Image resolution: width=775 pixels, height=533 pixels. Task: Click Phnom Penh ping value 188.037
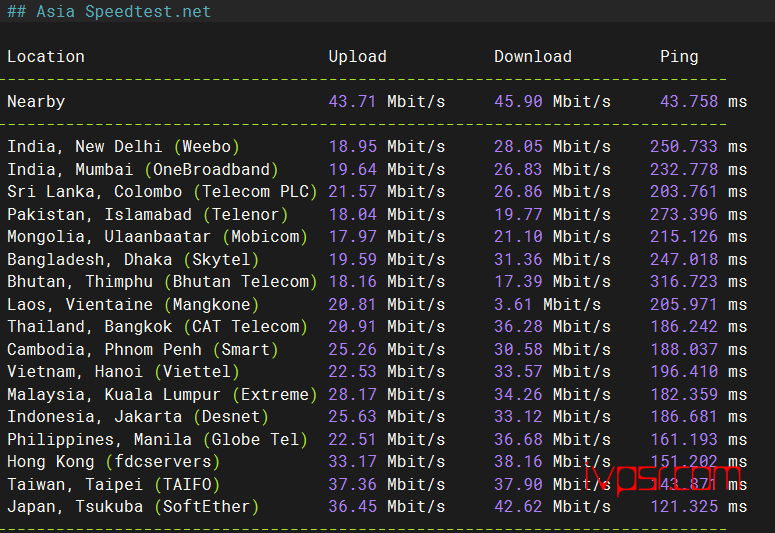pos(684,350)
